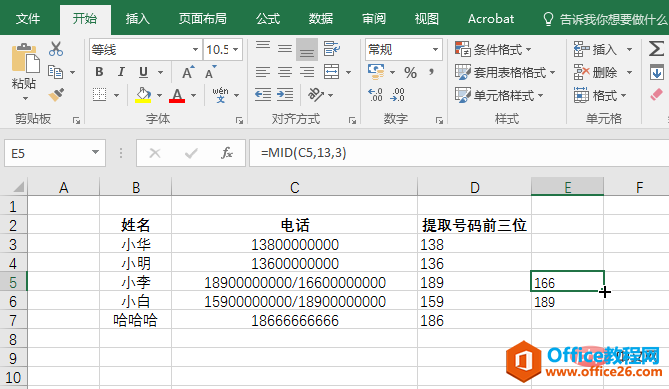Click the fx insert function button
Screen dimensions: 669x389
coord(227,153)
